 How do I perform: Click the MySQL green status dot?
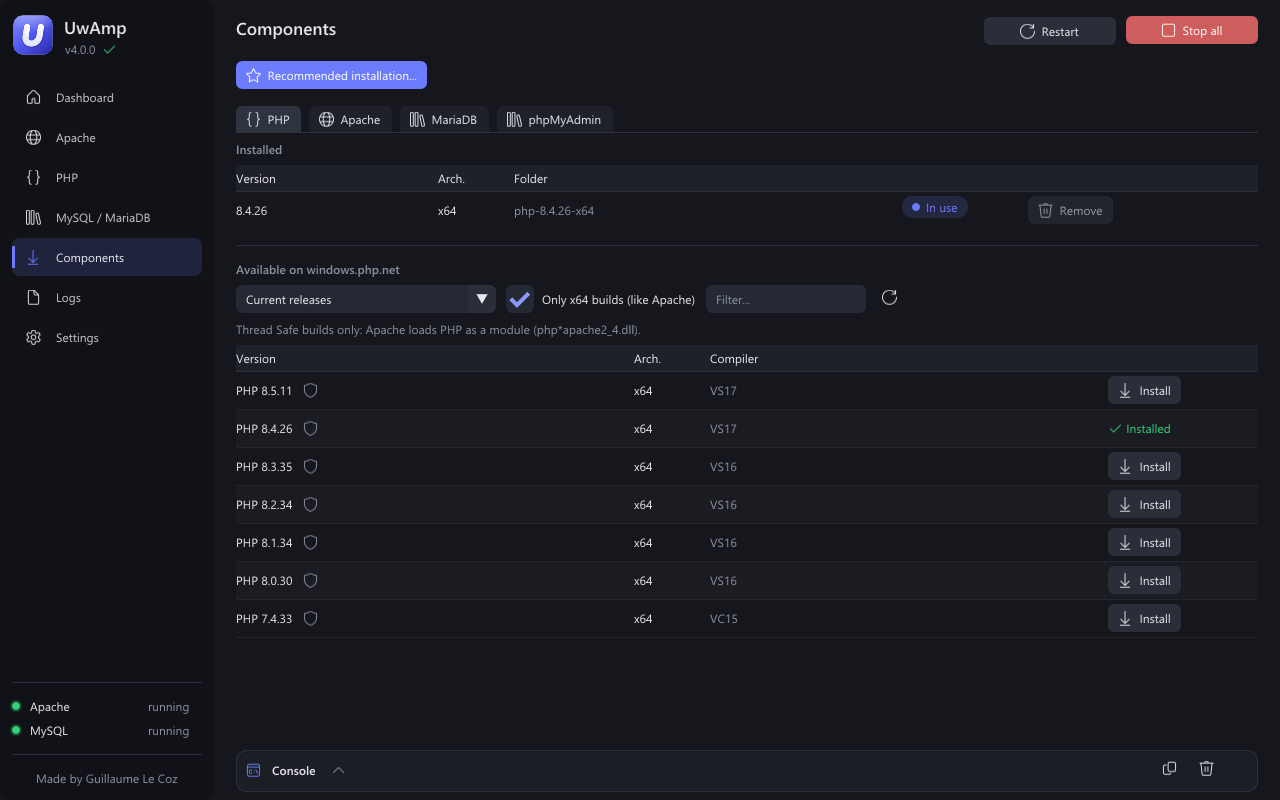click(x=16, y=731)
